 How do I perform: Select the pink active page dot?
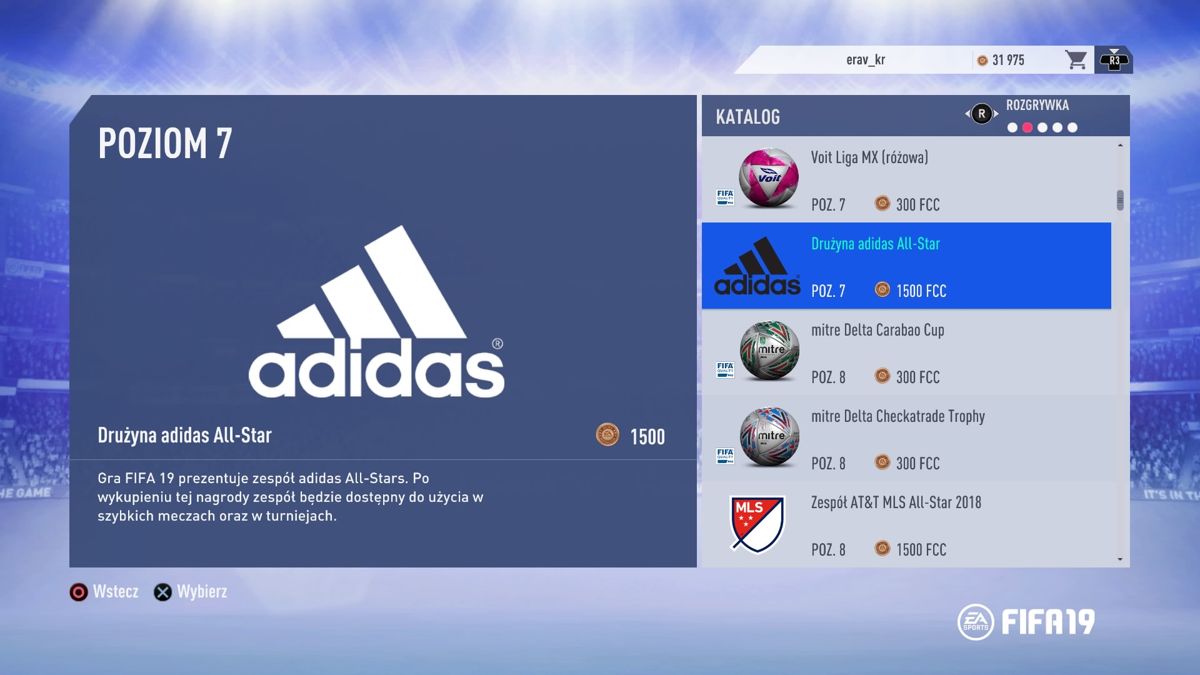pos(1027,128)
